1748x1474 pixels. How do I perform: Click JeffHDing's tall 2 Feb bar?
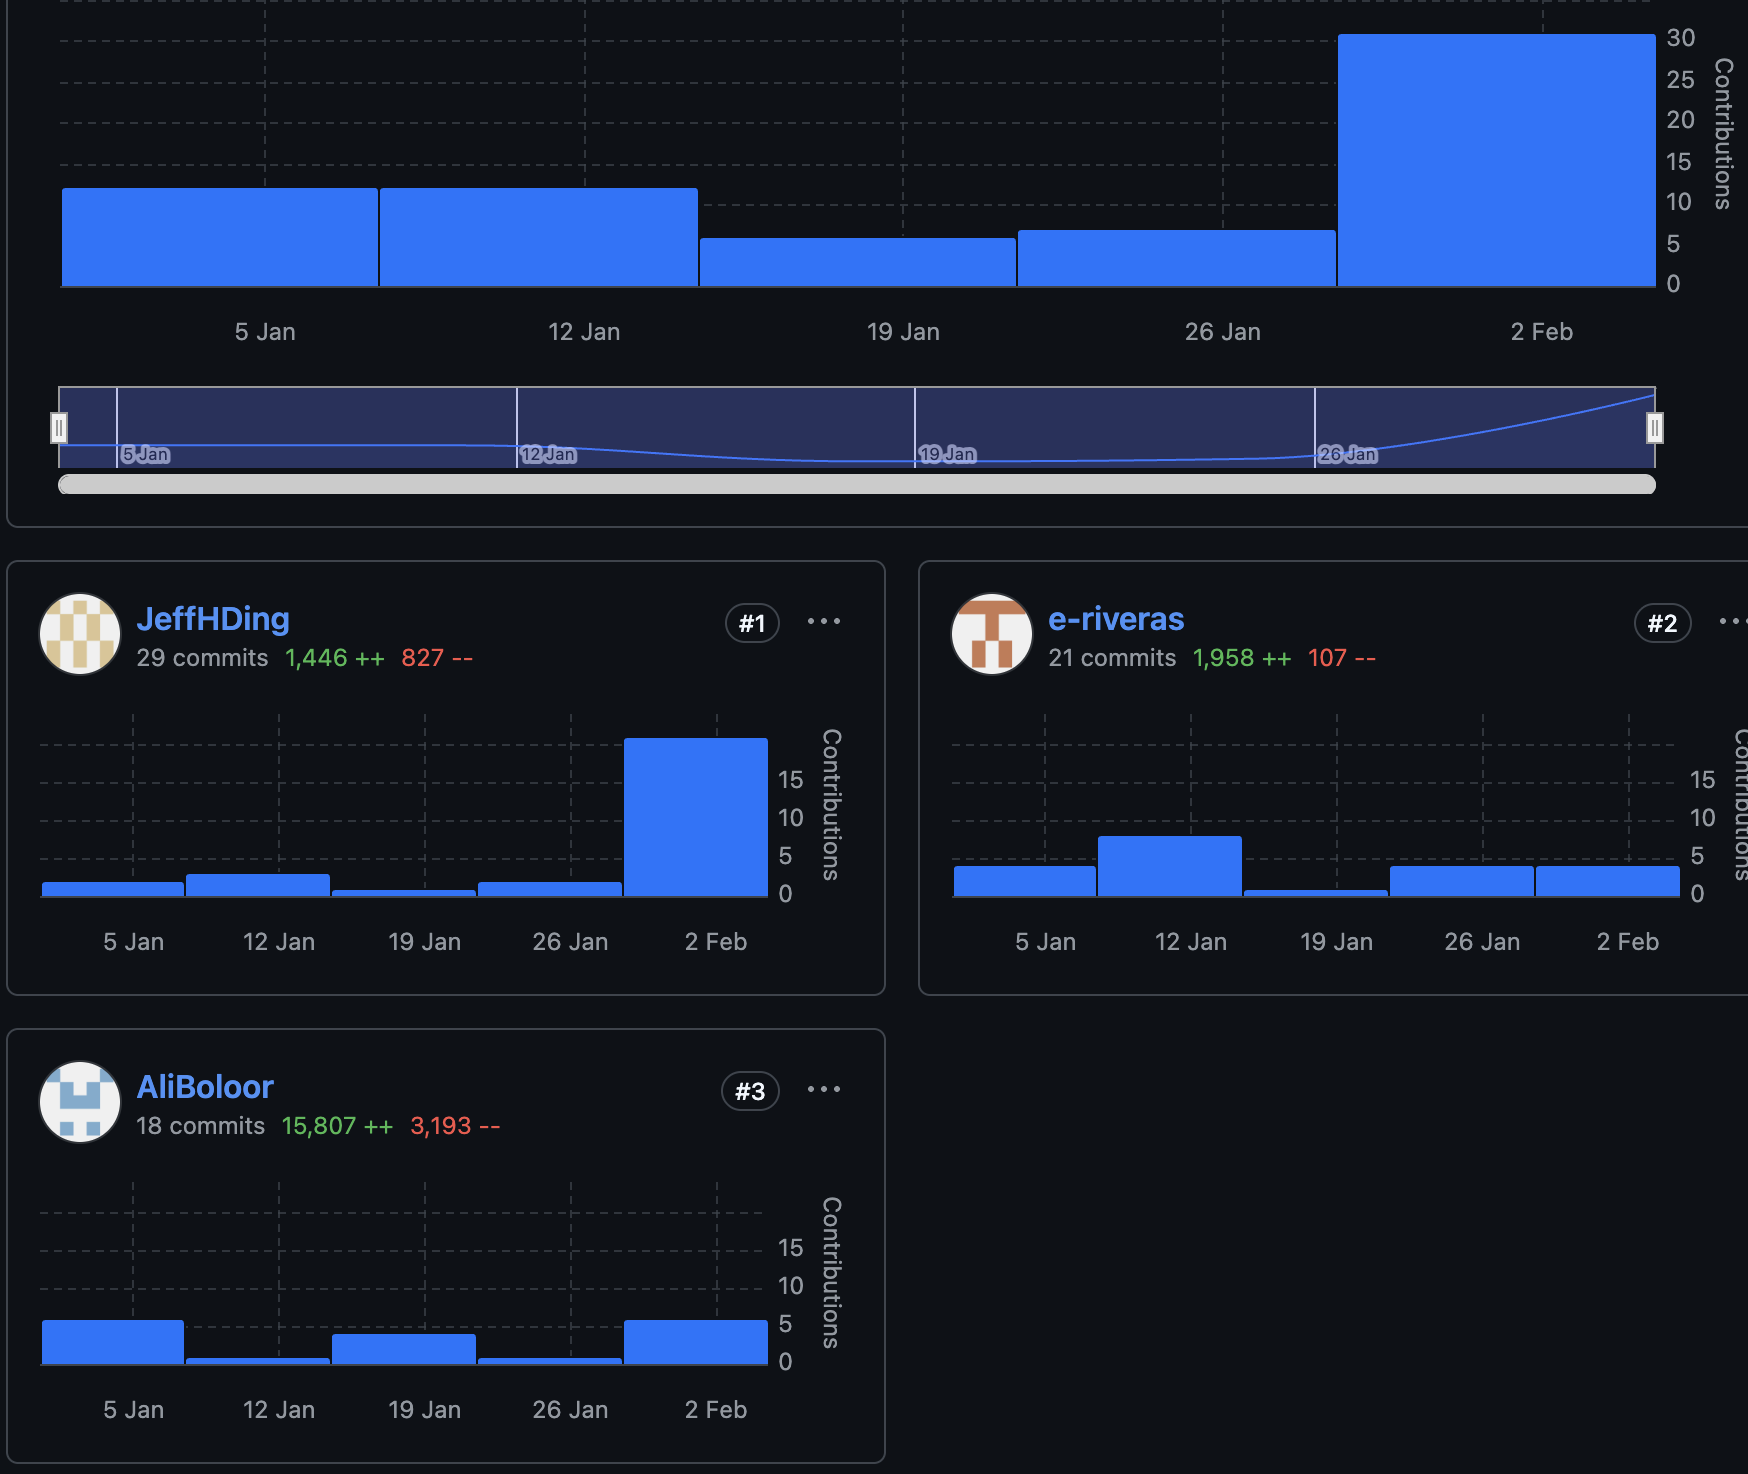(x=696, y=817)
